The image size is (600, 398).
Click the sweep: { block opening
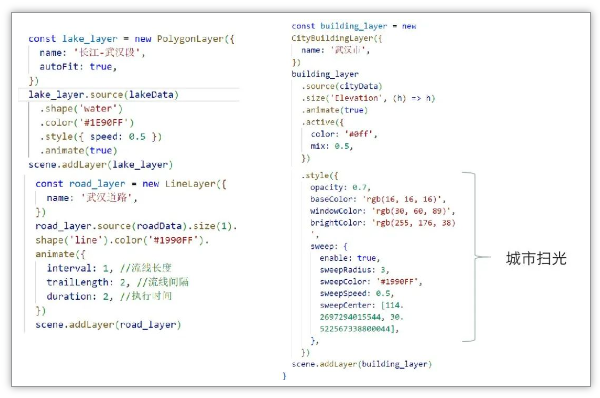[x=329, y=246]
